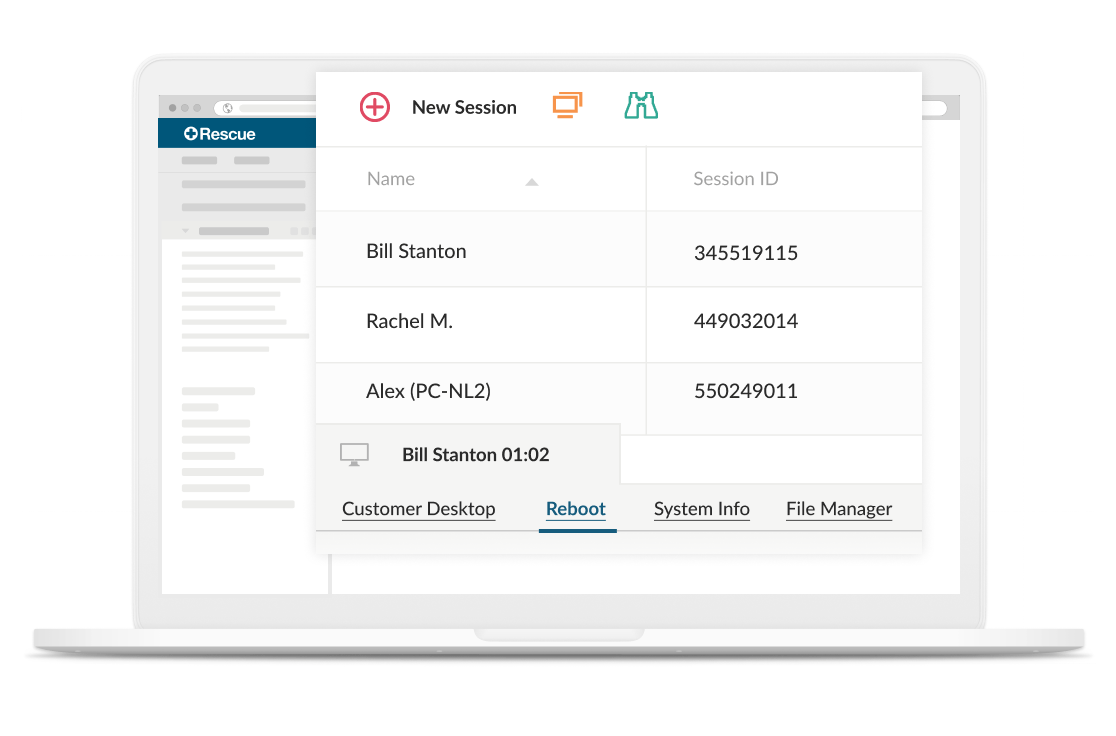Click the New Session label

pyautogui.click(x=464, y=106)
